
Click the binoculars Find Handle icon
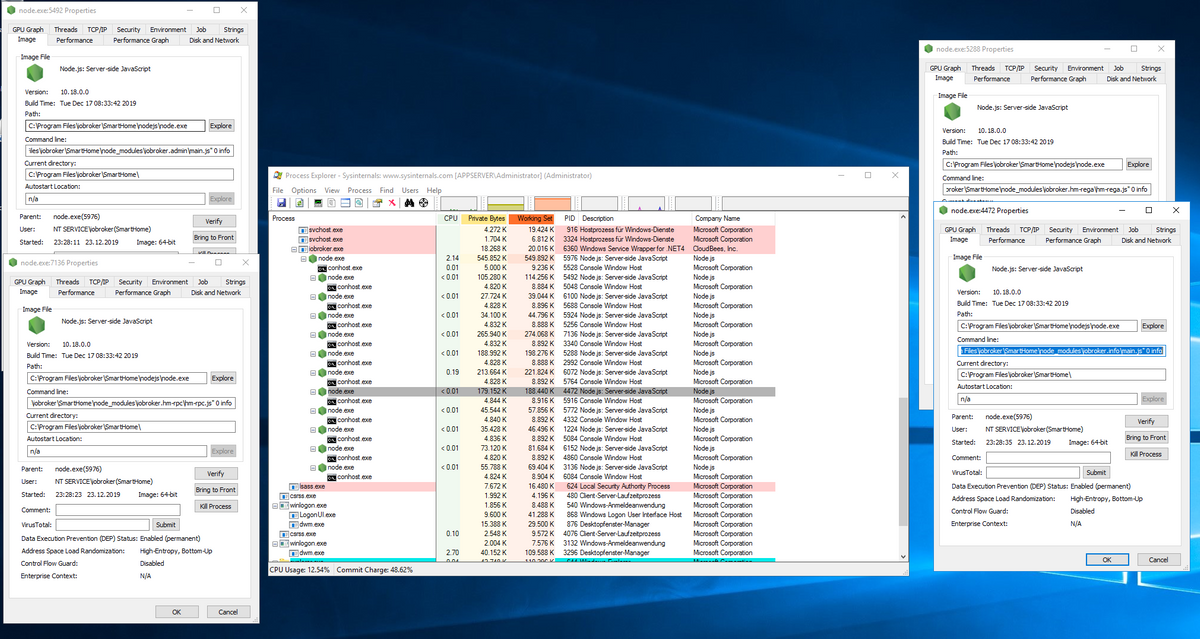pos(409,202)
